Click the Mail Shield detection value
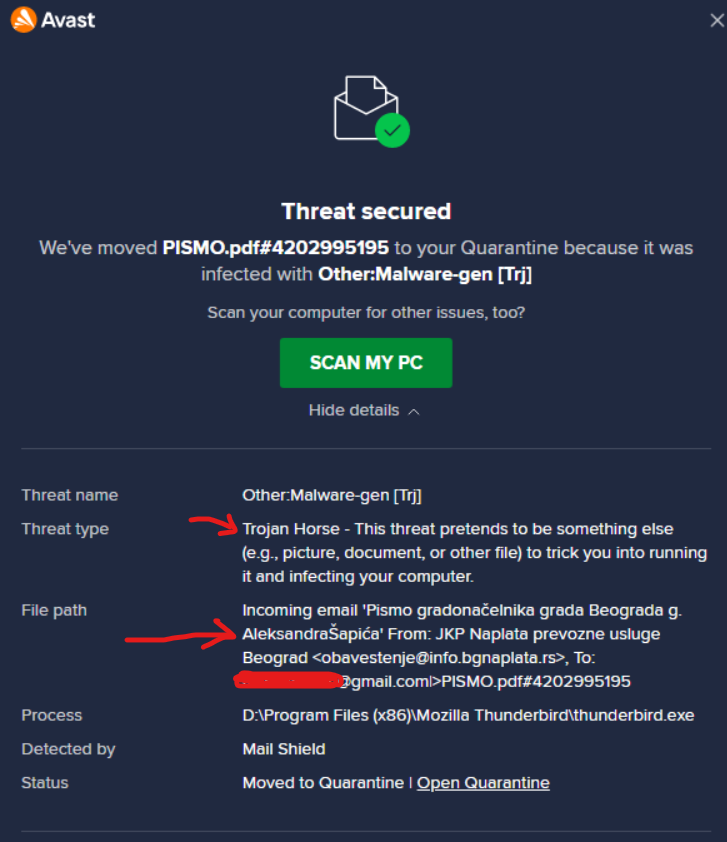Image resolution: width=727 pixels, height=842 pixels. click(x=283, y=749)
